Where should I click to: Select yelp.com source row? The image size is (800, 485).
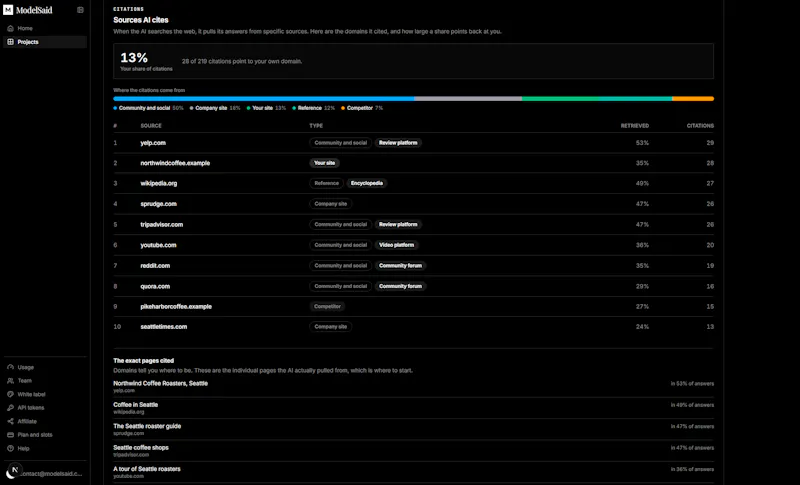(x=413, y=143)
